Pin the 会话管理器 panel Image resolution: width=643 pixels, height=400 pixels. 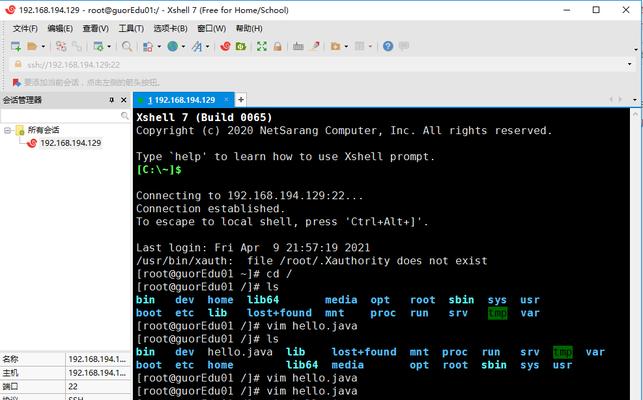pyautogui.click(x=112, y=100)
